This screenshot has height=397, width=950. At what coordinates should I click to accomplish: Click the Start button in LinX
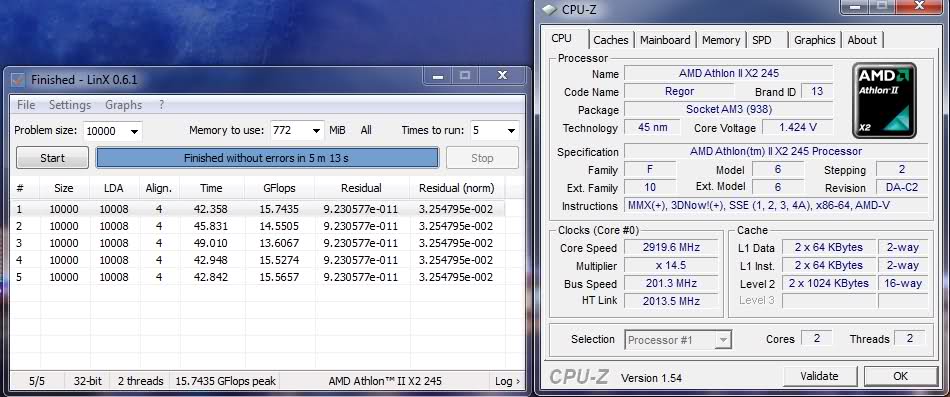(52, 158)
